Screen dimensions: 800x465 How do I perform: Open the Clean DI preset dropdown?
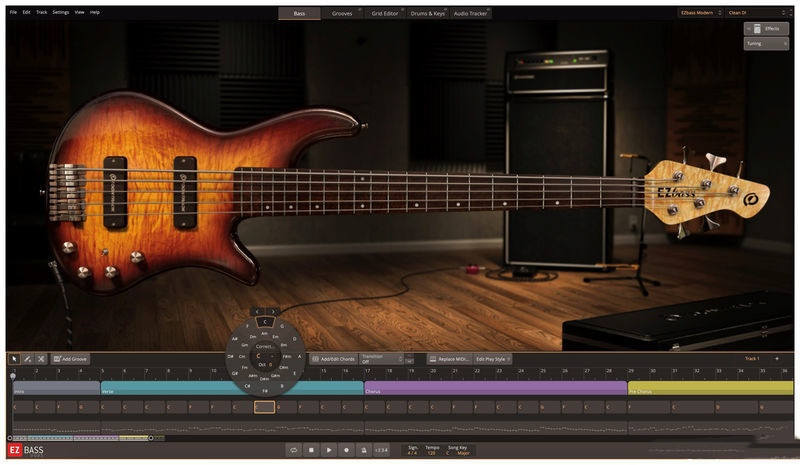757,13
